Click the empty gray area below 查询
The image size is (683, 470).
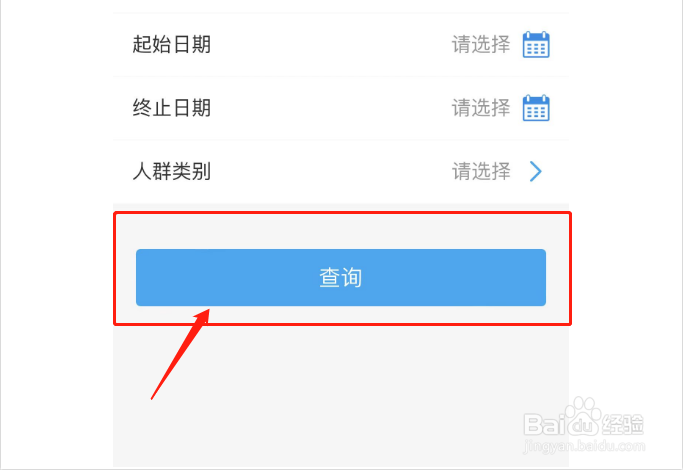tap(341, 396)
